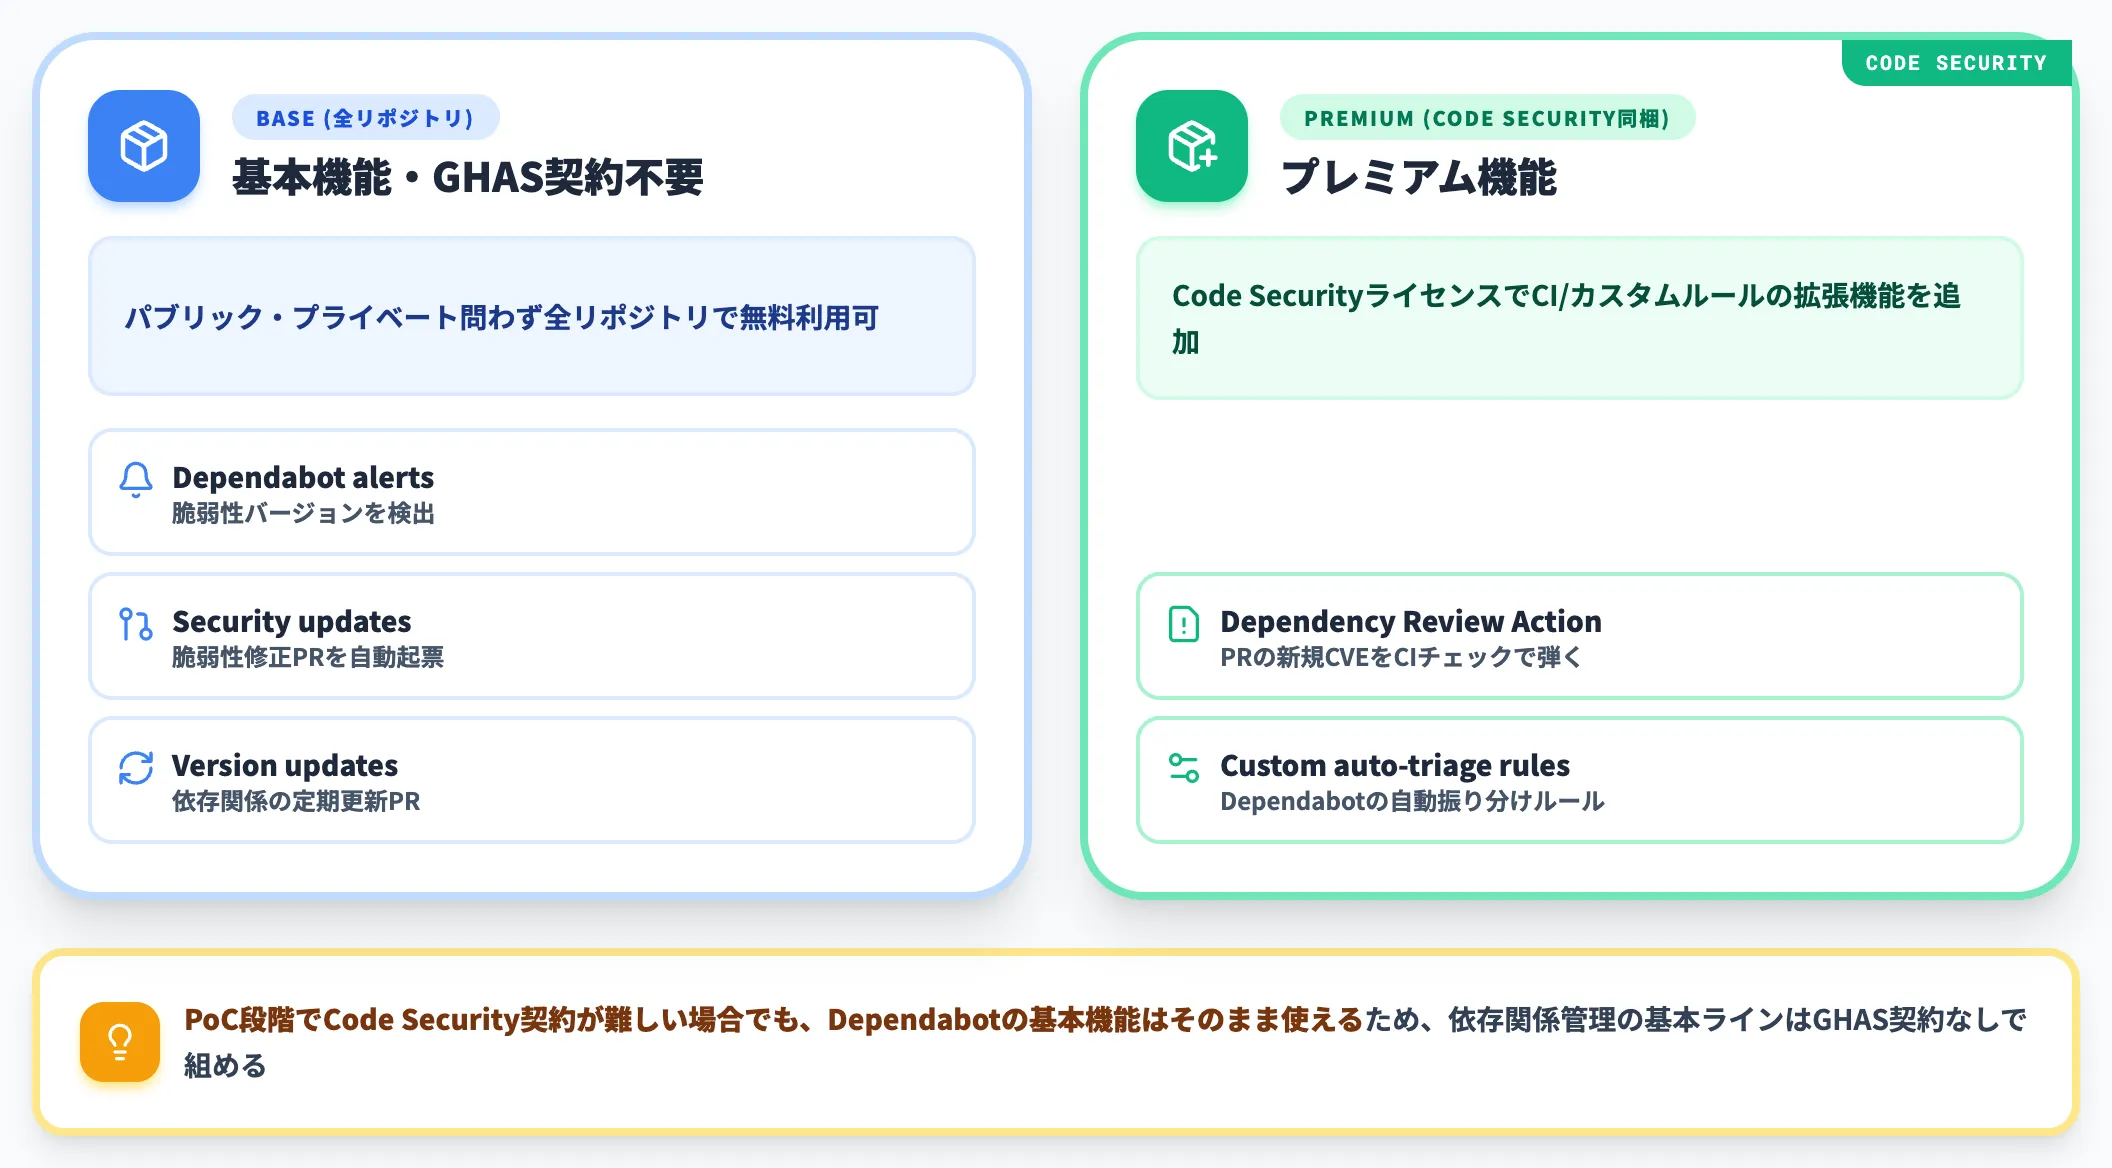This screenshot has width=2112, height=1168.
Task: Click the Code Securityライセンス description text
Action: [1567, 319]
